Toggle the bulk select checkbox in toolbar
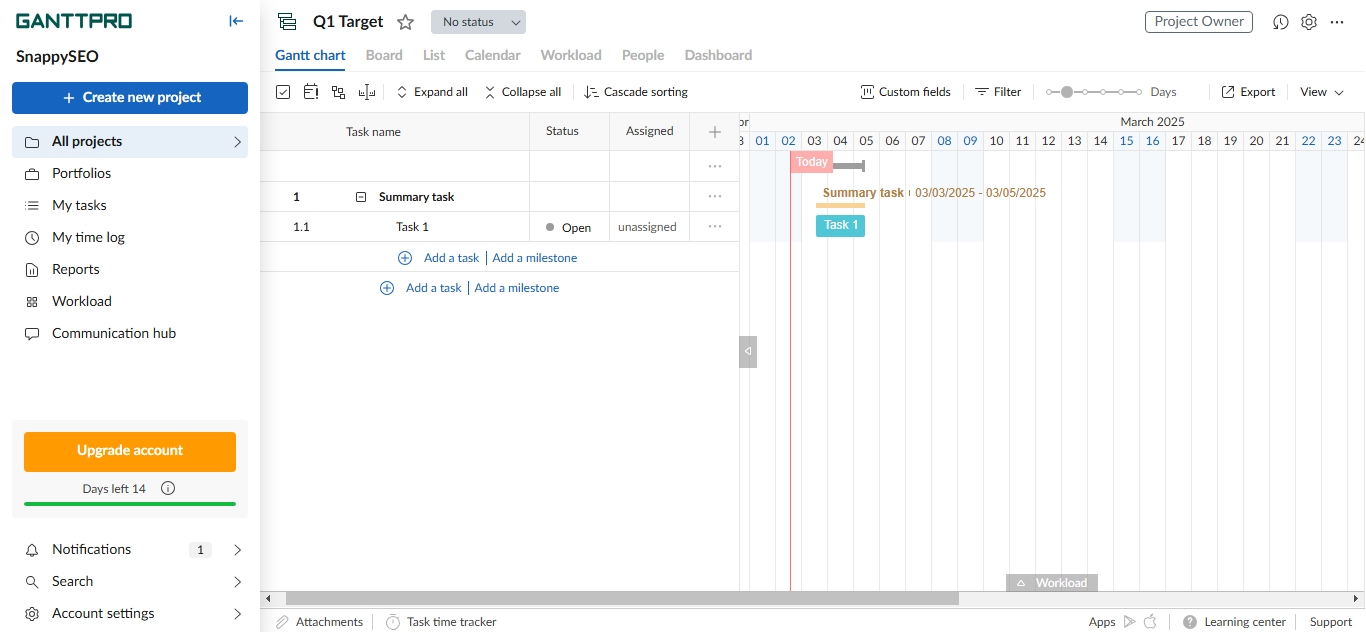Viewport: 1366px width, 632px height. 283,92
